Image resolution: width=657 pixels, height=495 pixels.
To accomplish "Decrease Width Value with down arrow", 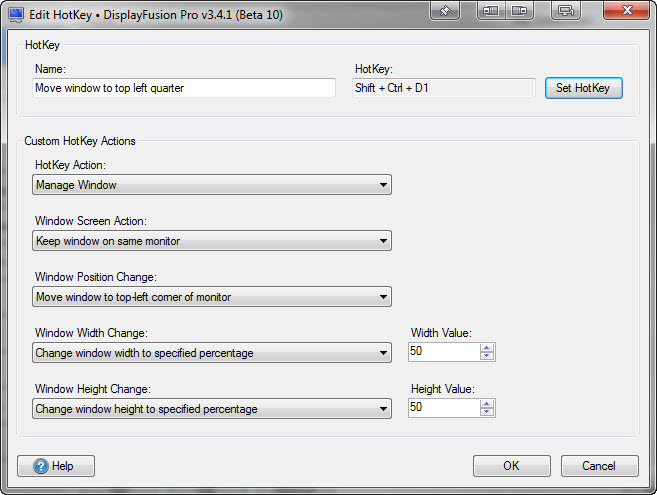I will point(486,356).
